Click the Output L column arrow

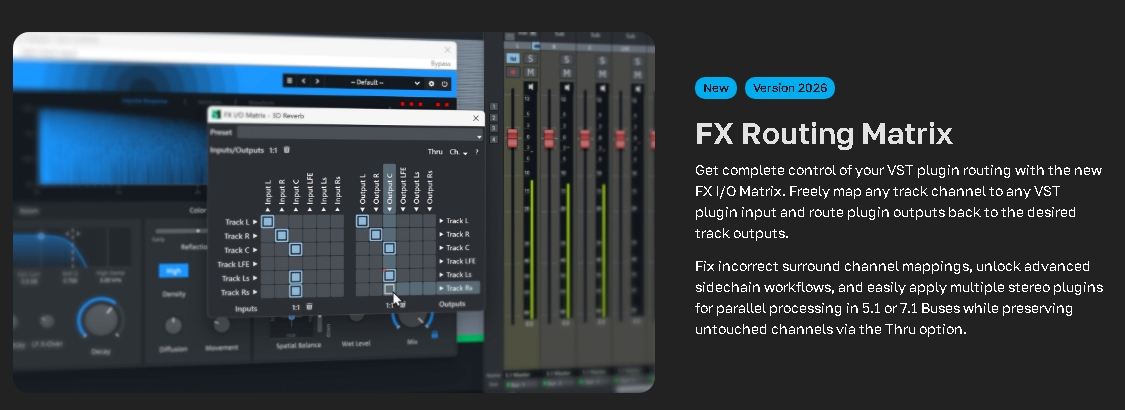coord(362,209)
